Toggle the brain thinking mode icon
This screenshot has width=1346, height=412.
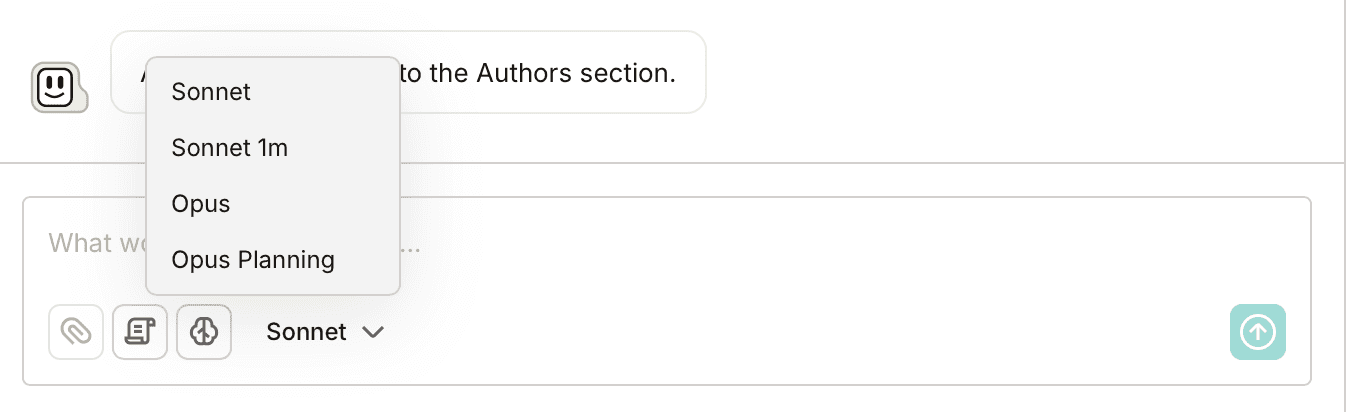coord(204,332)
